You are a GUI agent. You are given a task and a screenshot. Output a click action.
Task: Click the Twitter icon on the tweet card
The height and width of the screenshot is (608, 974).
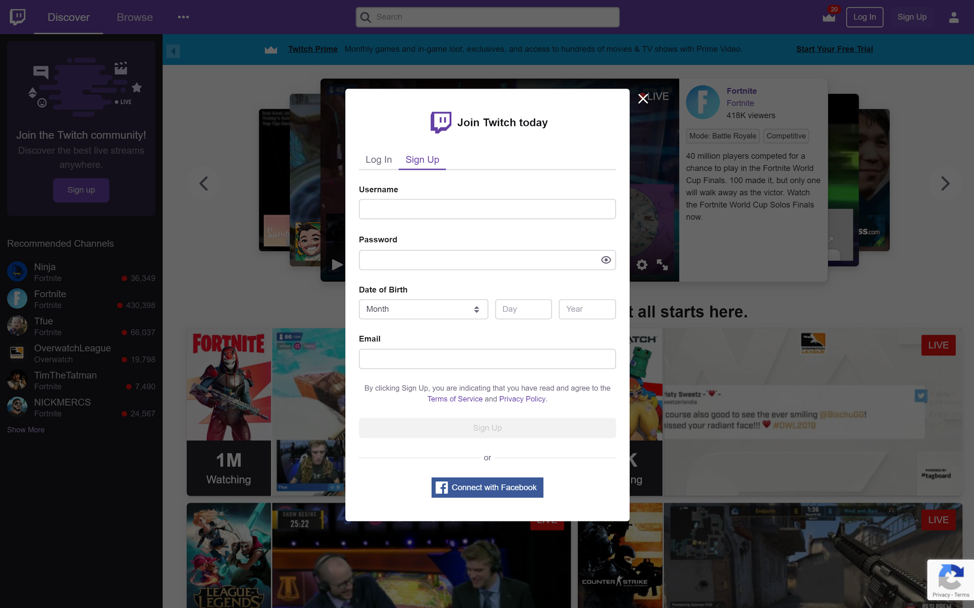click(x=921, y=396)
